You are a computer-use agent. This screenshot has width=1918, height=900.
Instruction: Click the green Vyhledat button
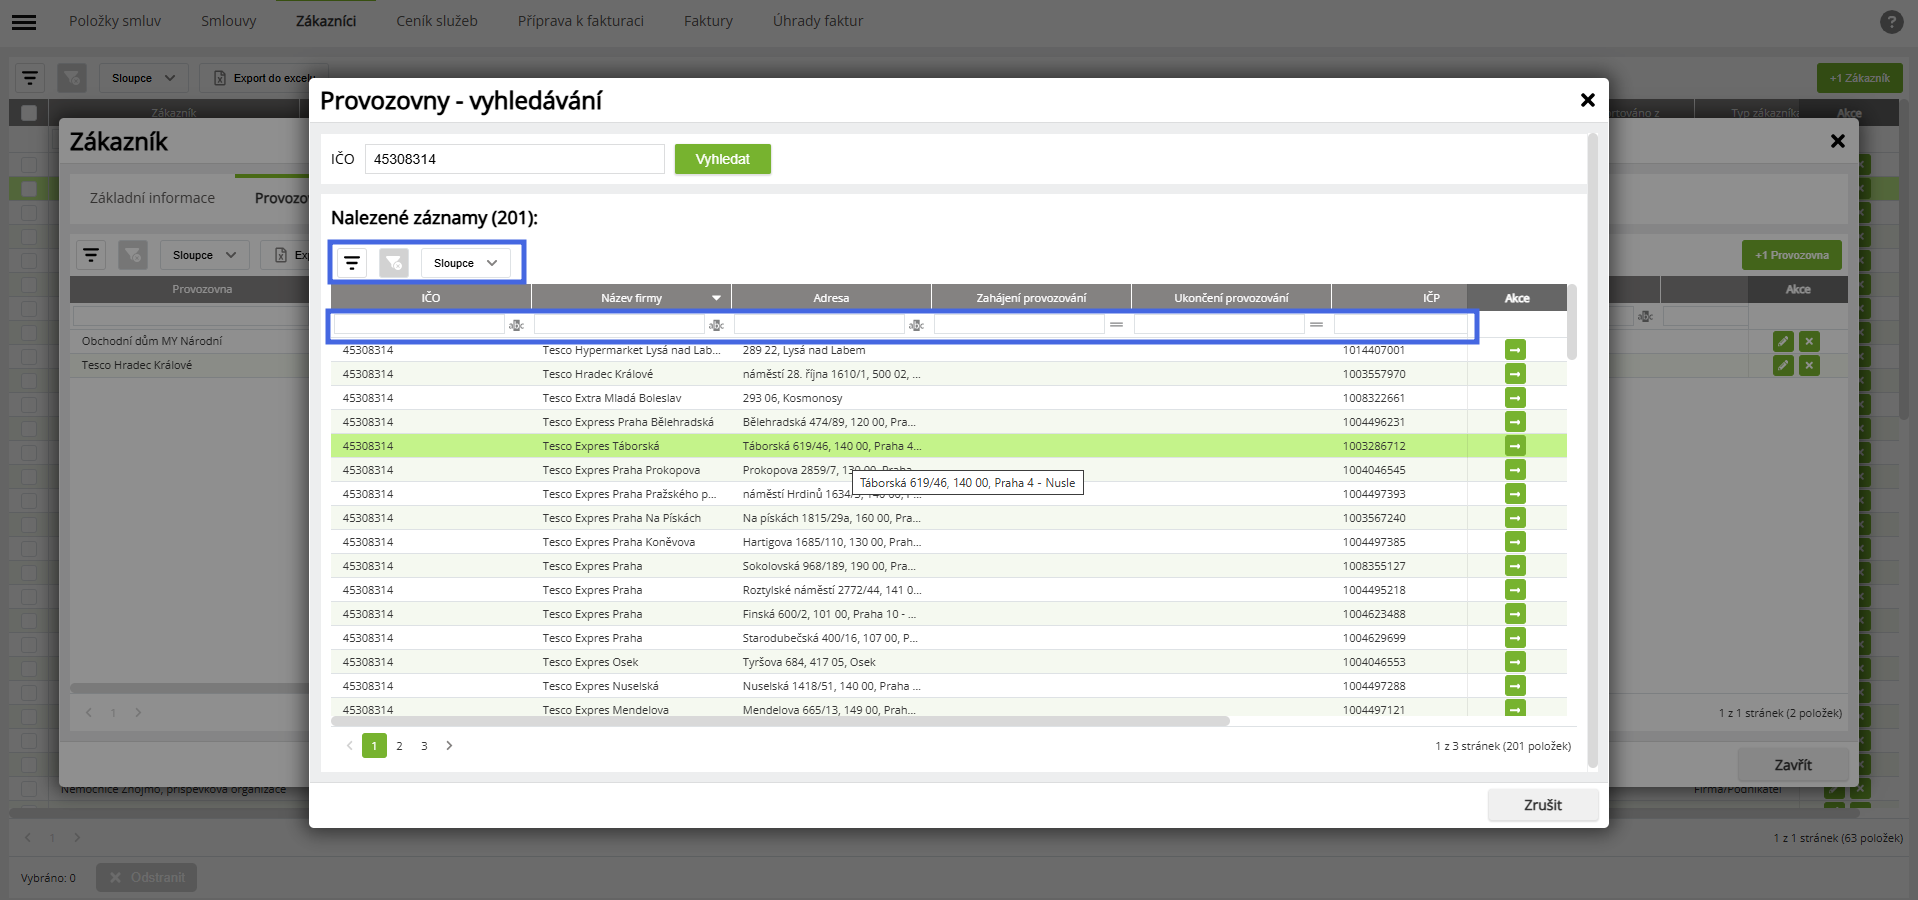723,159
